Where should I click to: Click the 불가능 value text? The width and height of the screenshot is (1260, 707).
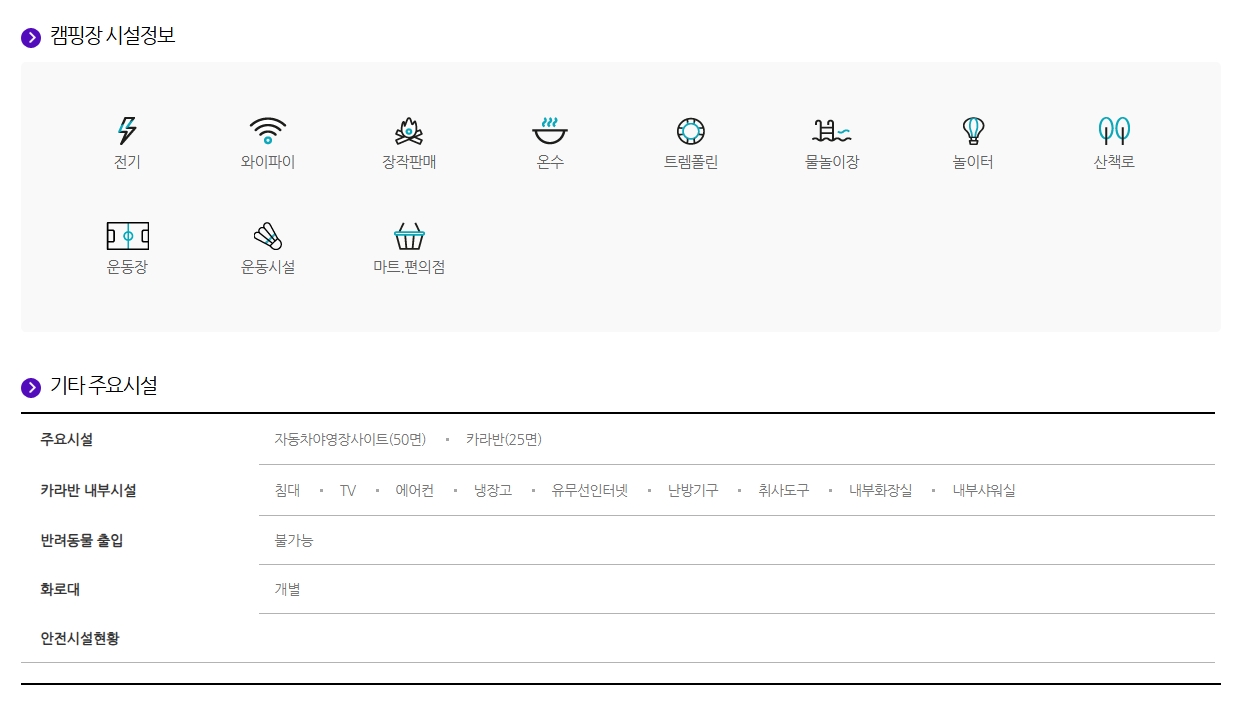pos(294,540)
